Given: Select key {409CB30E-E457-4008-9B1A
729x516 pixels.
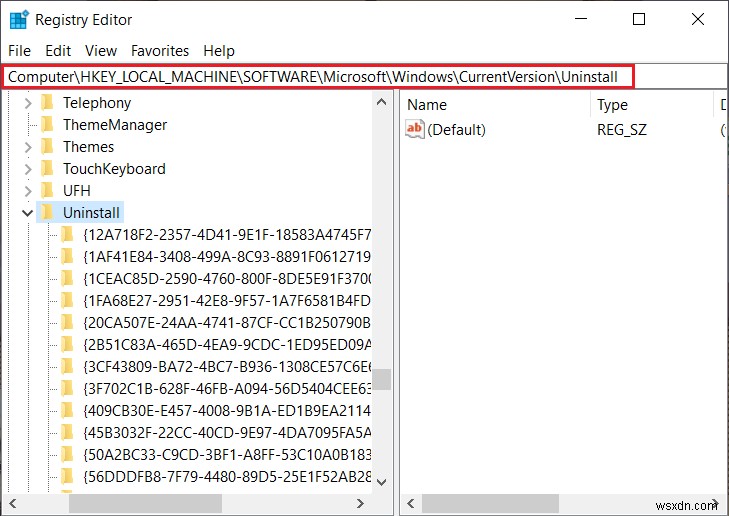Looking at the screenshot, I should 227,411.
